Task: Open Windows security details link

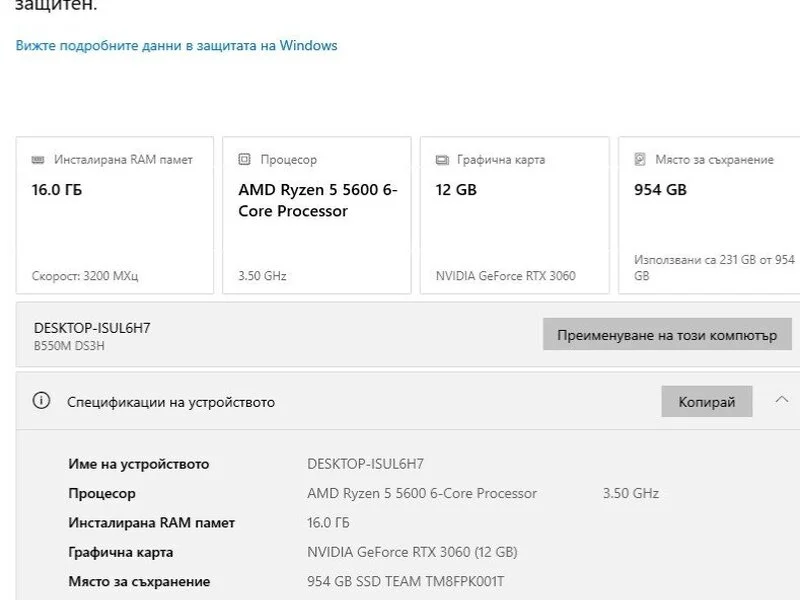Action: pyautogui.click(x=177, y=45)
